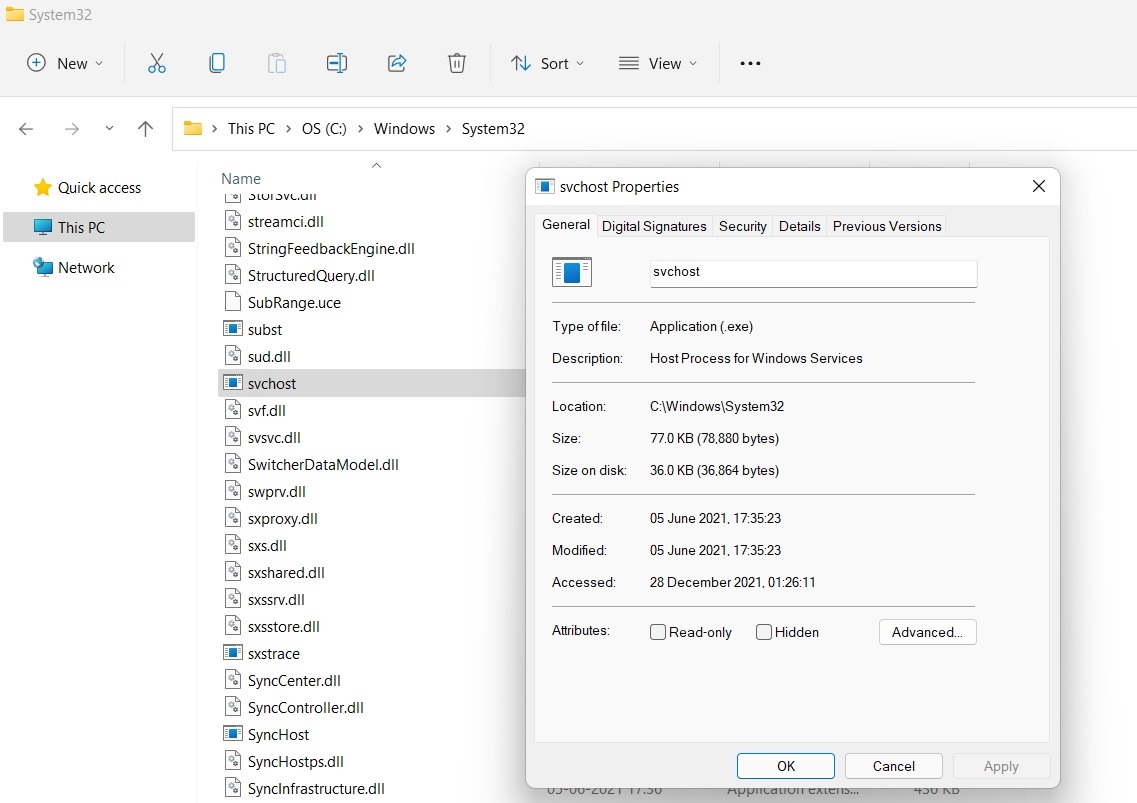Click the Delete icon in toolbar

[456, 63]
